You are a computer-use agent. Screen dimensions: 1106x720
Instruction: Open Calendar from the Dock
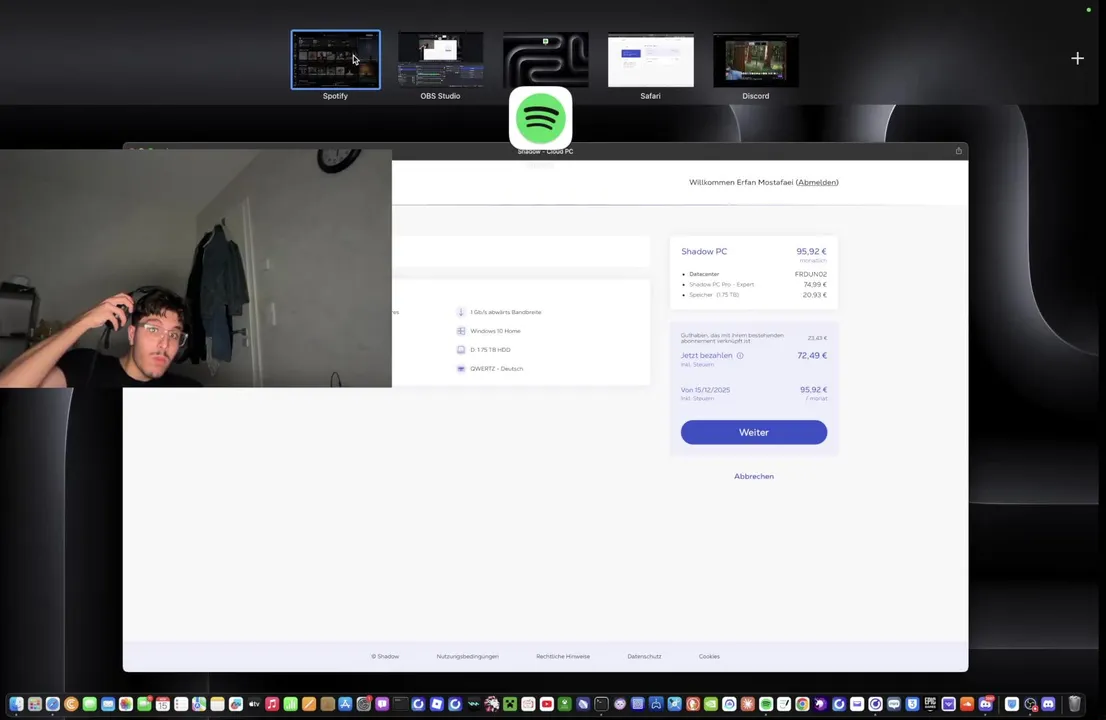point(162,704)
